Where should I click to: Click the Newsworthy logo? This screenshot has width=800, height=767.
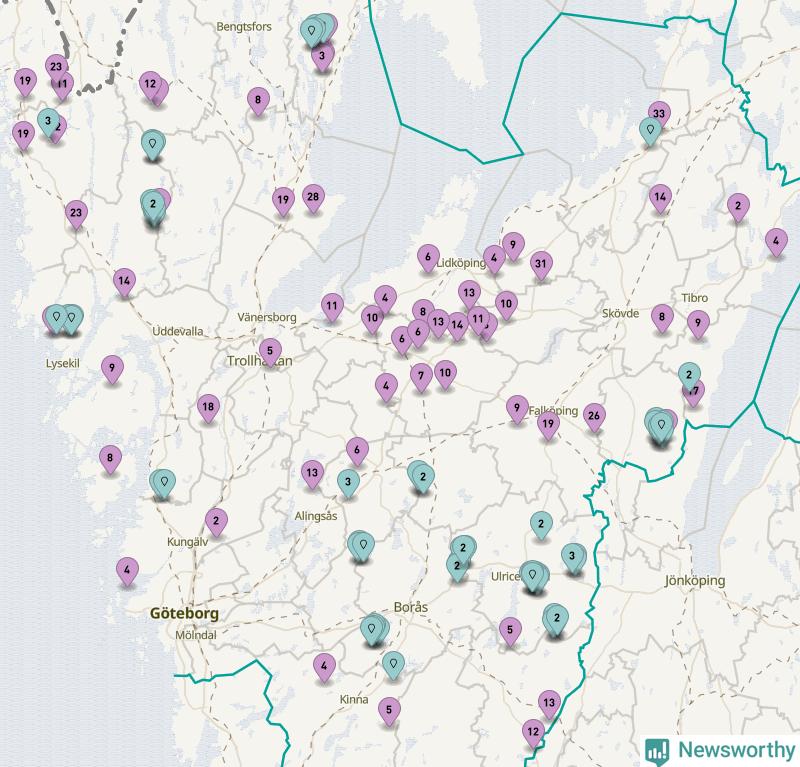pos(720,750)
